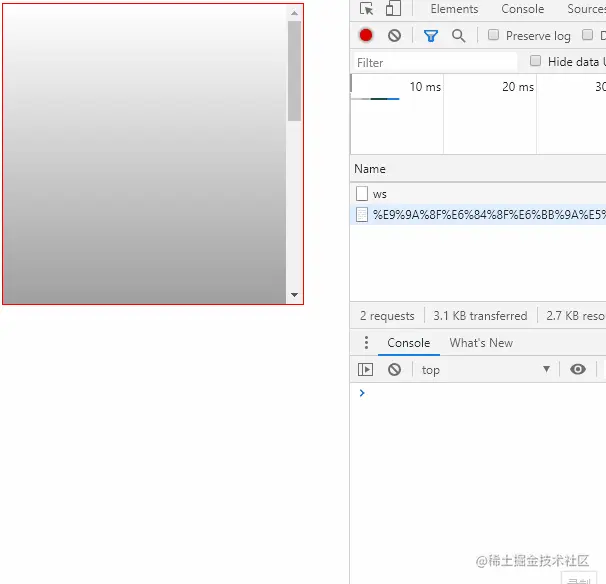606x584 pixels.
Task: Click the page scrollbar up arrow
Action: tap(294, 14)
